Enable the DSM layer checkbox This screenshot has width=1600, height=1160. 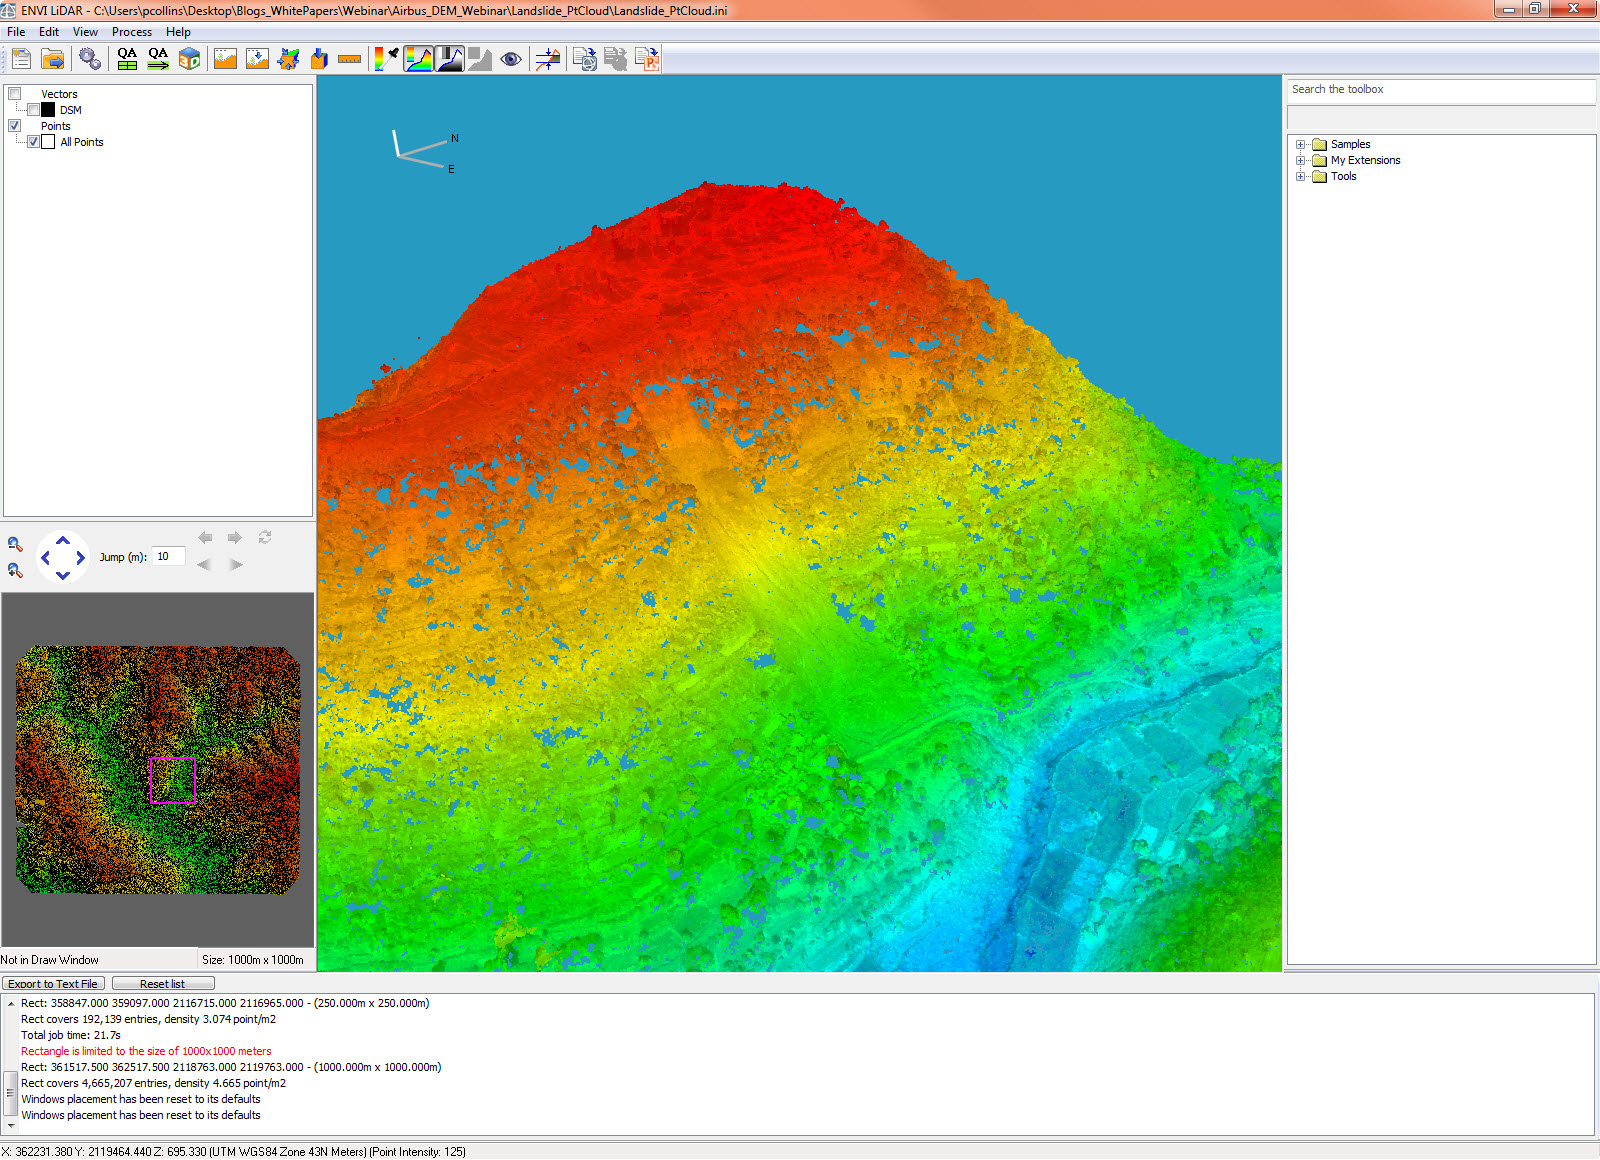click(x=33, y=110)
